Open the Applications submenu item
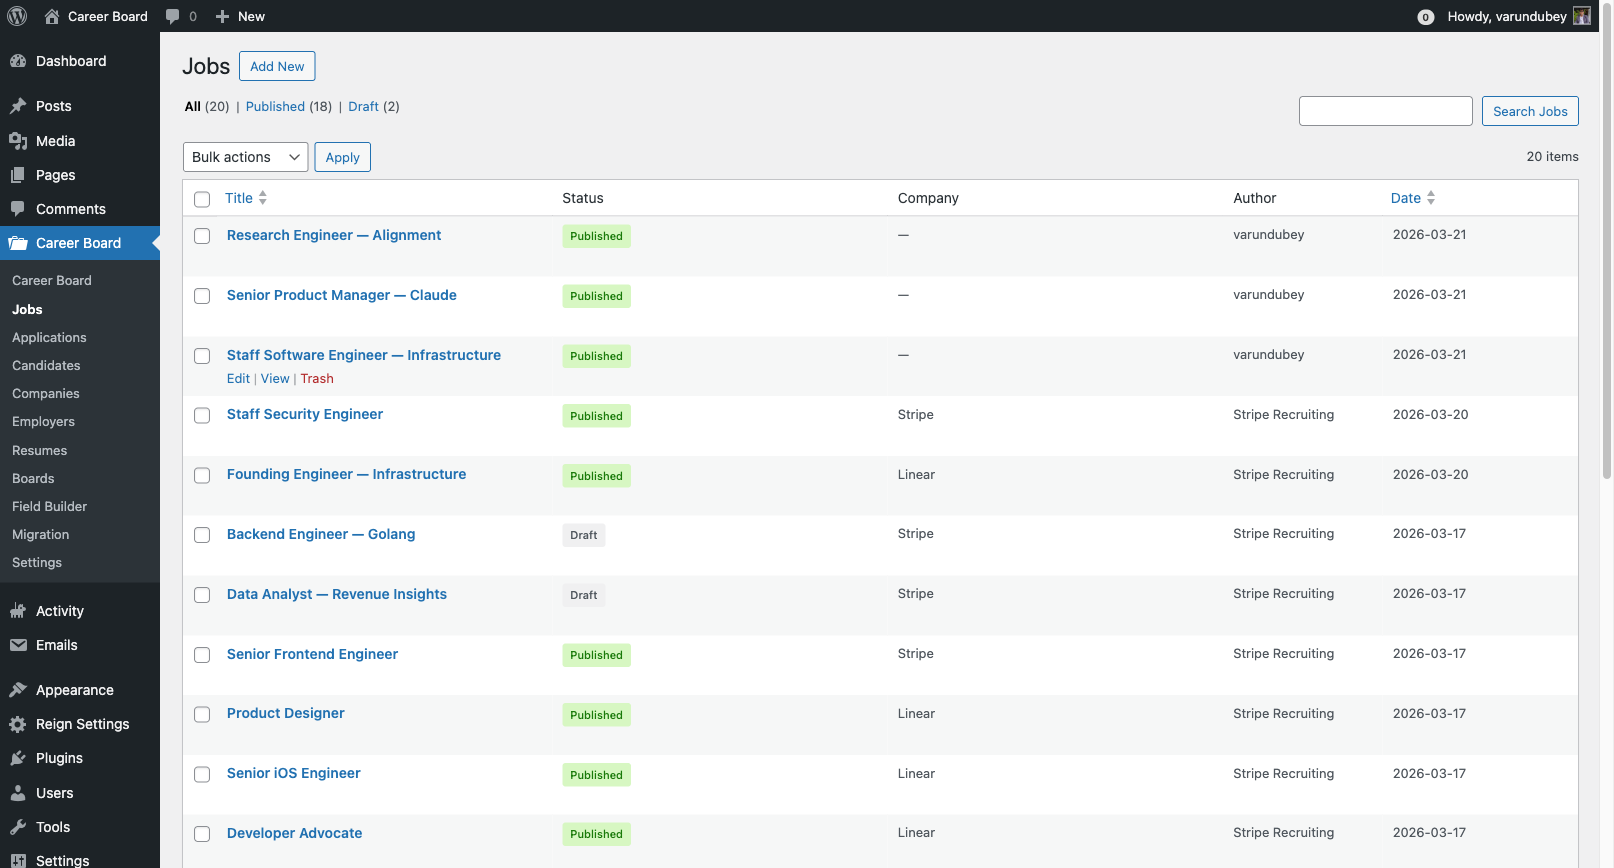Viewport: 1614px width, 868px height. point(49,338)
